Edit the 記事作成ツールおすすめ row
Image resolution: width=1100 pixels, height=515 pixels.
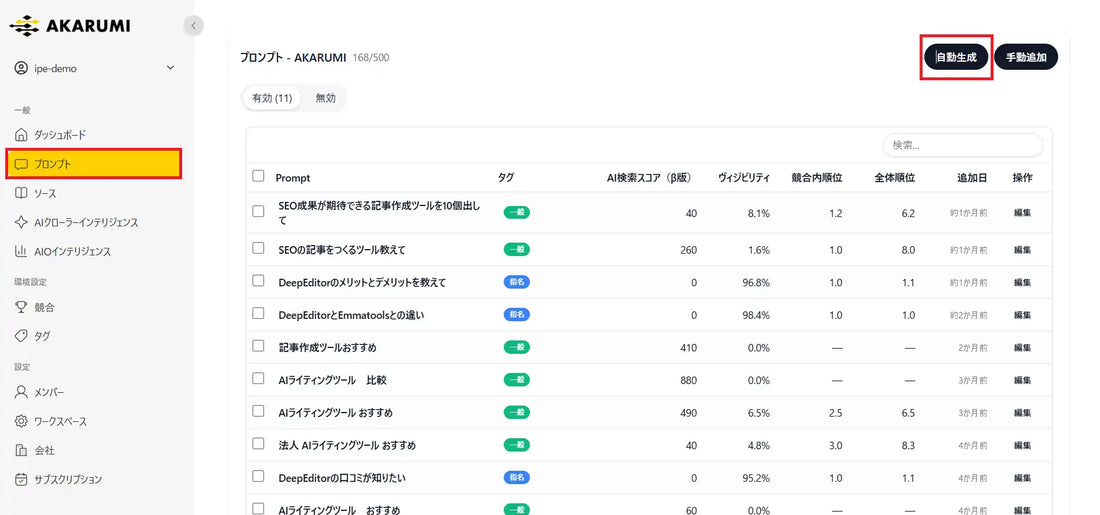tap(1022, 348)
